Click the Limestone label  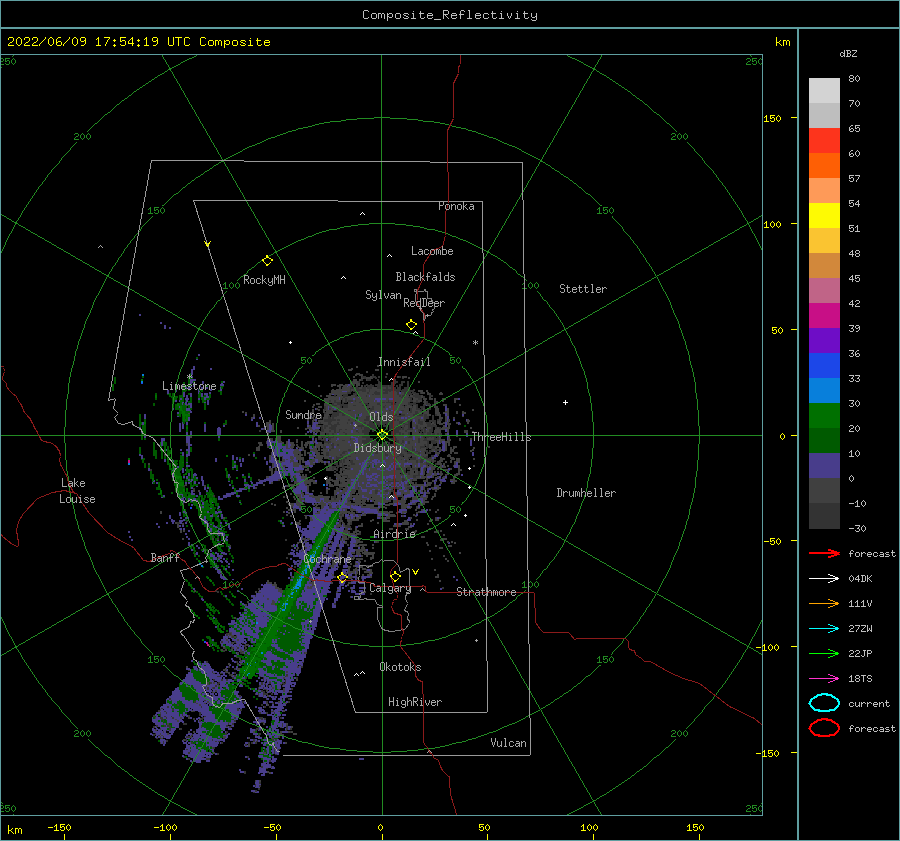click(189, 386)
